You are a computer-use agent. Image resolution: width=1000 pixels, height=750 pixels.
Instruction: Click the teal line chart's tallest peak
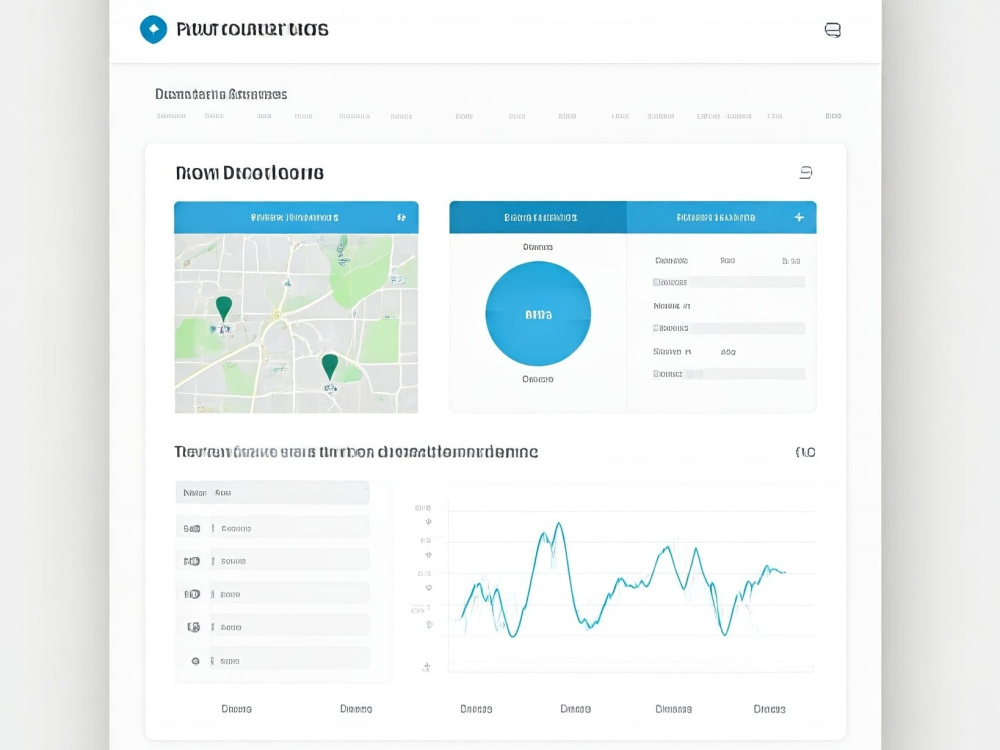click(559, 524)
